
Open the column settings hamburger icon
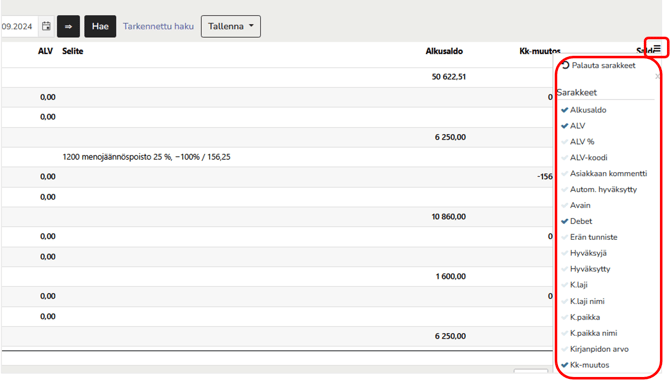(657, 49)
